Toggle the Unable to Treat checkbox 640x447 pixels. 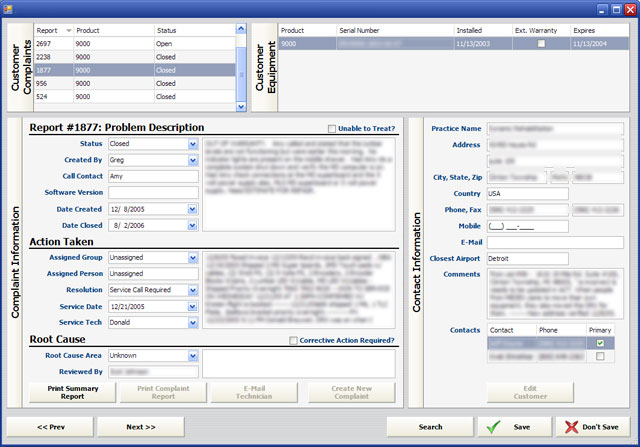coord(332,129)
